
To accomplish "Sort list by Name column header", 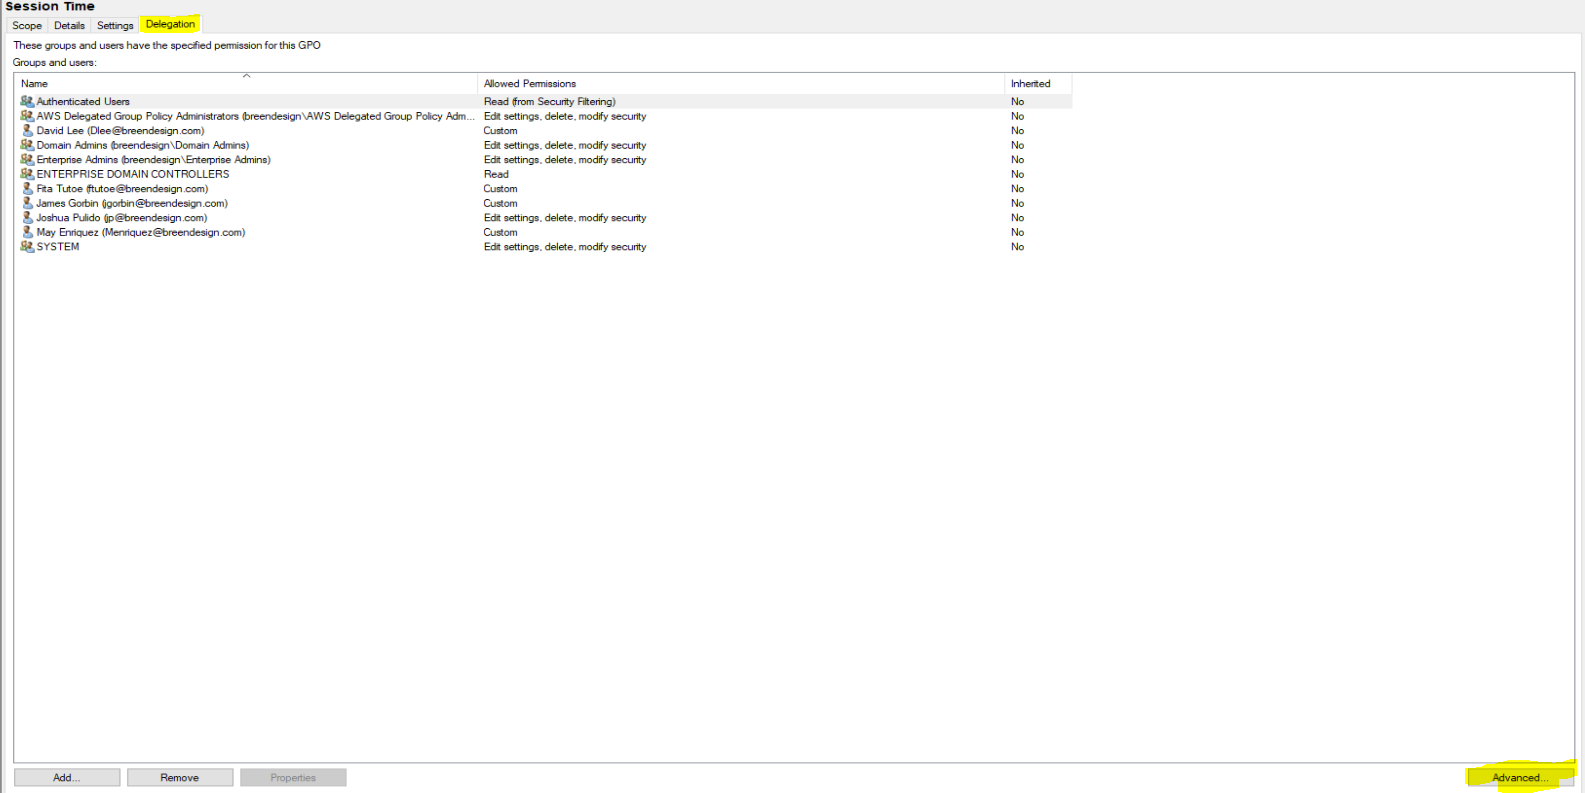I will pyautogui.click(x=246, y=84).
